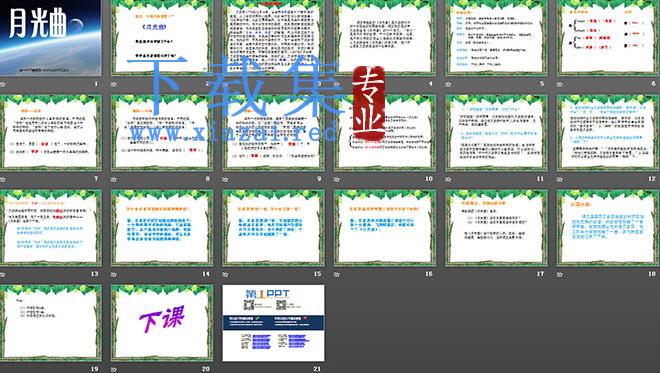The image size is (660, 373).
Task: Select slide 18 thumbnail
Action: point(608,227)
